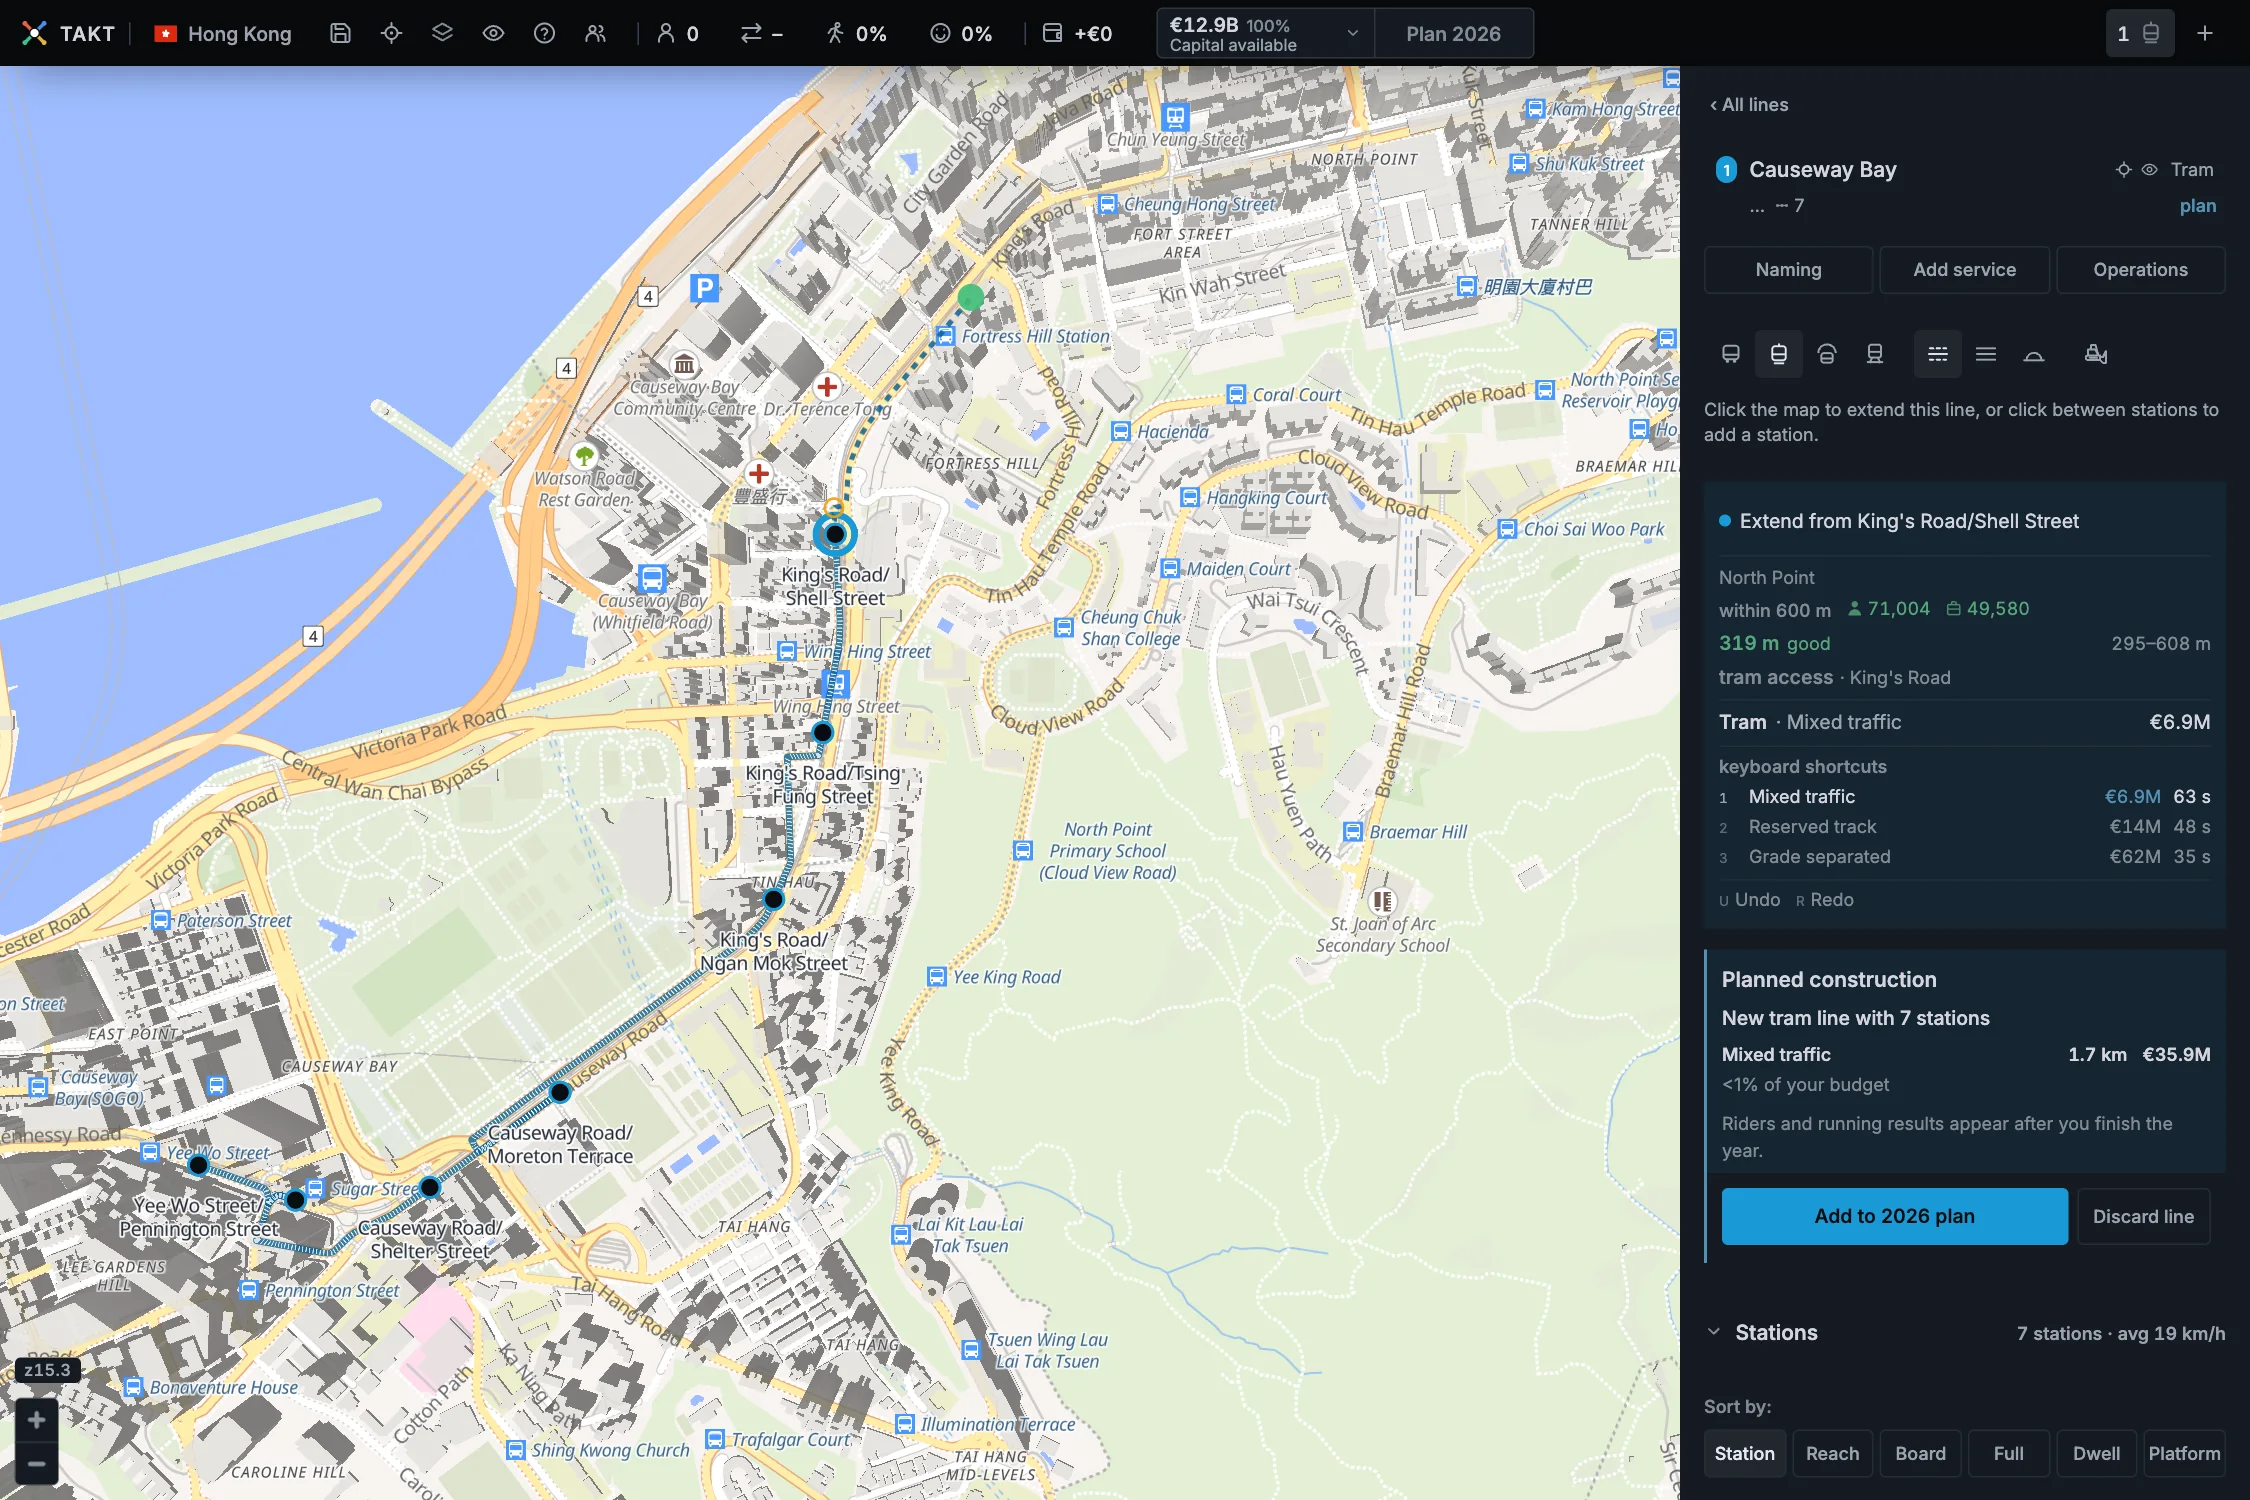
Task: Open the Hong Kong city selector
Action: (x=223, y=33)
